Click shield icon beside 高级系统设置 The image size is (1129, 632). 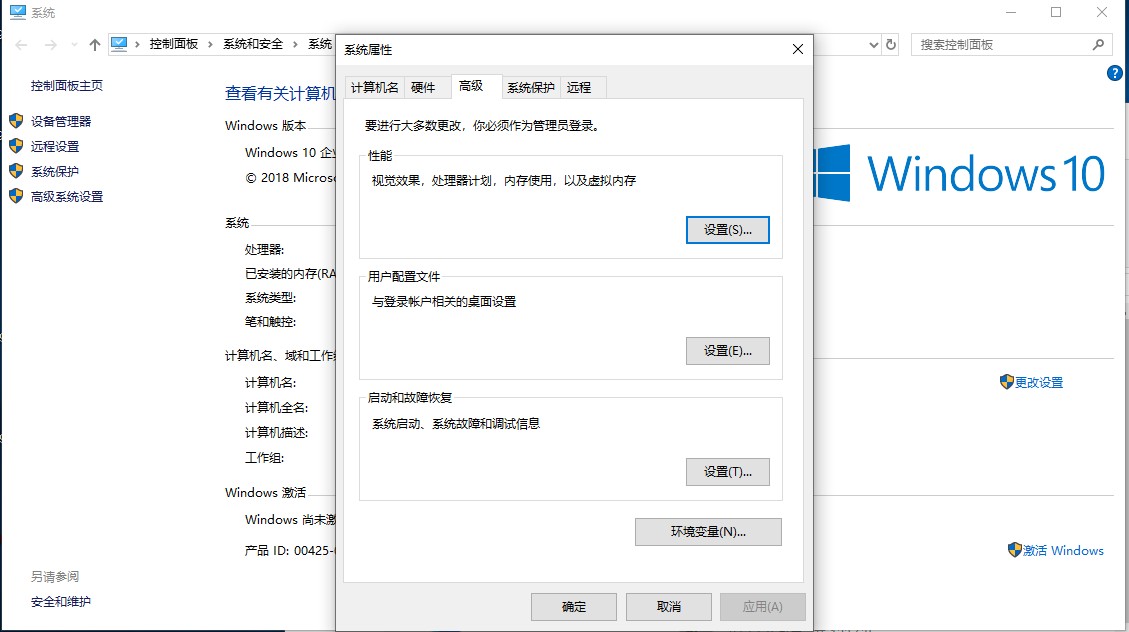[x=16, y=196]
